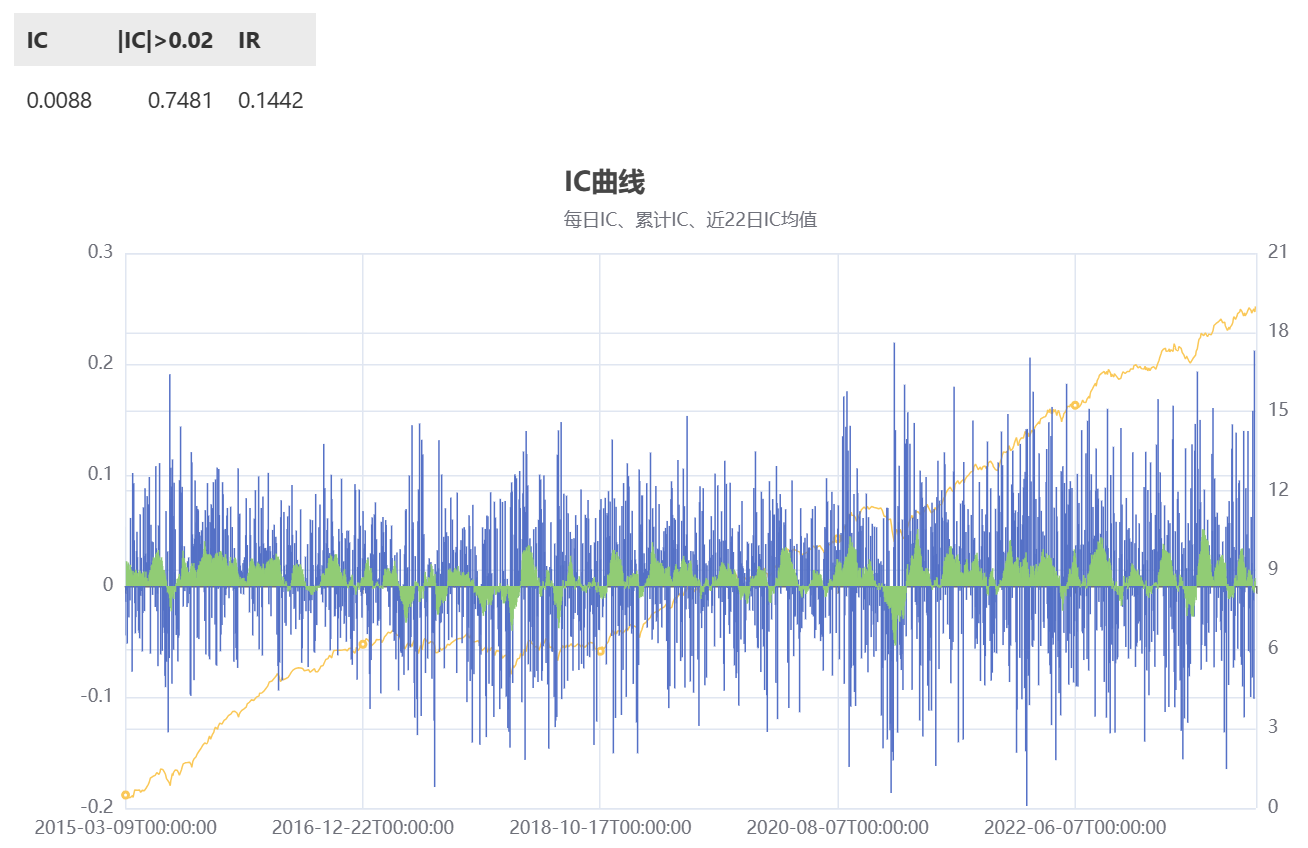Image resolution: width=1308 pixels, height=848 pixels.
Task: Select the 2018-10-17T00:00:00 date label
Action: pos(600,828)
